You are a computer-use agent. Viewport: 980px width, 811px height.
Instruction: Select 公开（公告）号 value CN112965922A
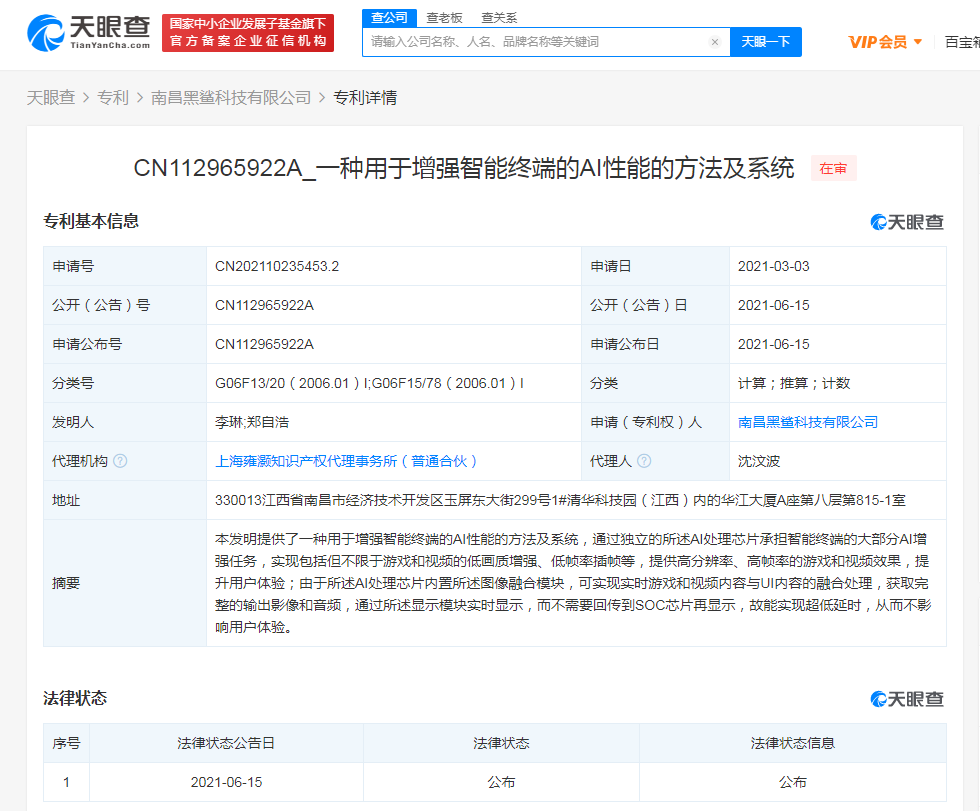point(264,306)
